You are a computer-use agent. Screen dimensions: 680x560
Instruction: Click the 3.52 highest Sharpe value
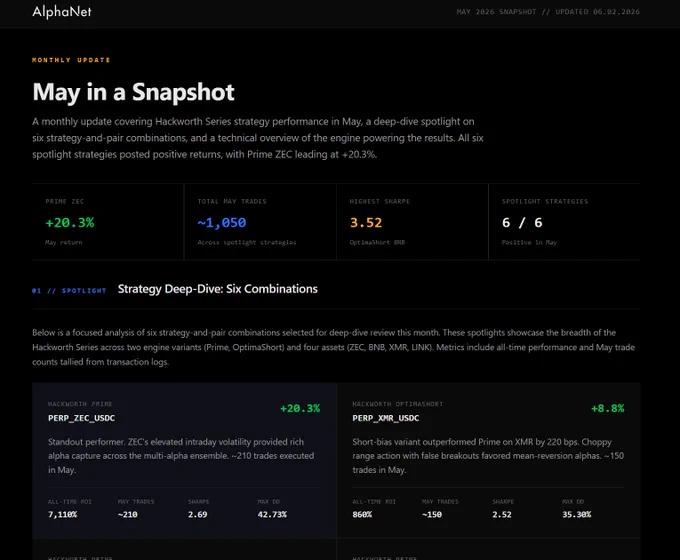pos(366,223)
